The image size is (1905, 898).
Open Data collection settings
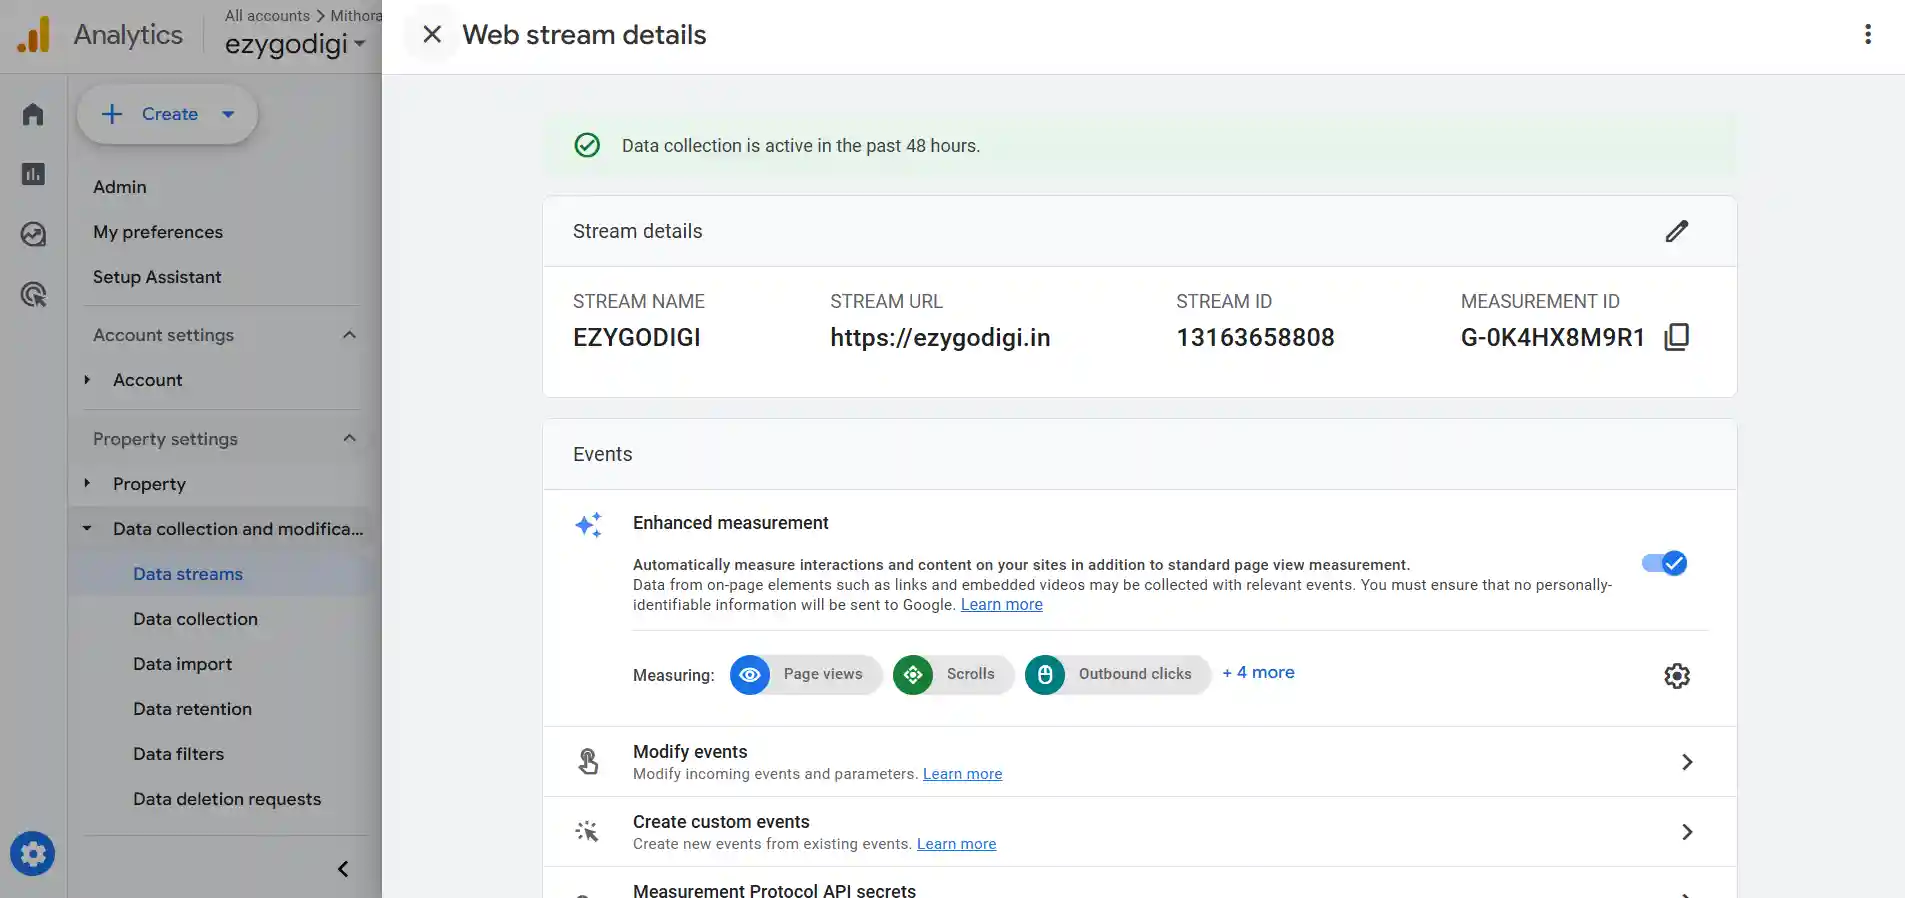click(x=195, y=619)
